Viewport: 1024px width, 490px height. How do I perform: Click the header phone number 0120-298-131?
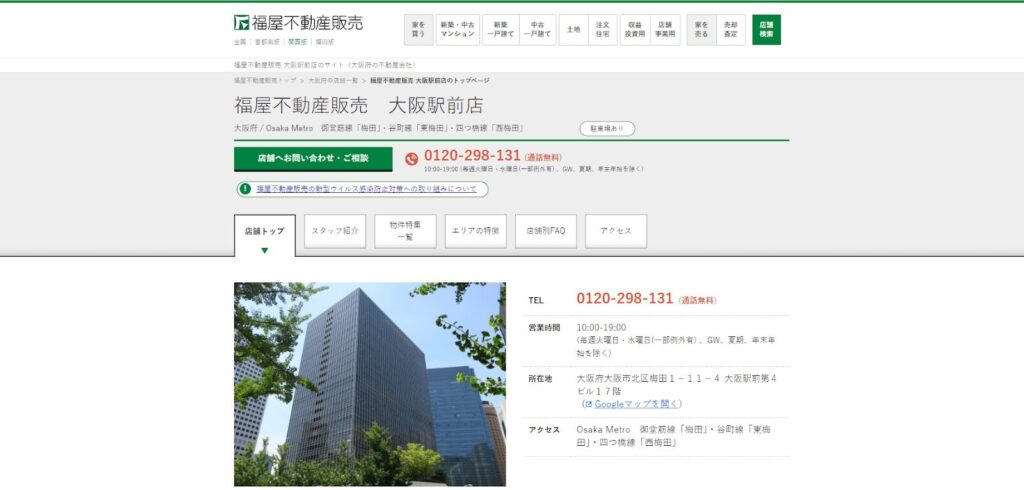pyautogui.click(x=472, y=155)
